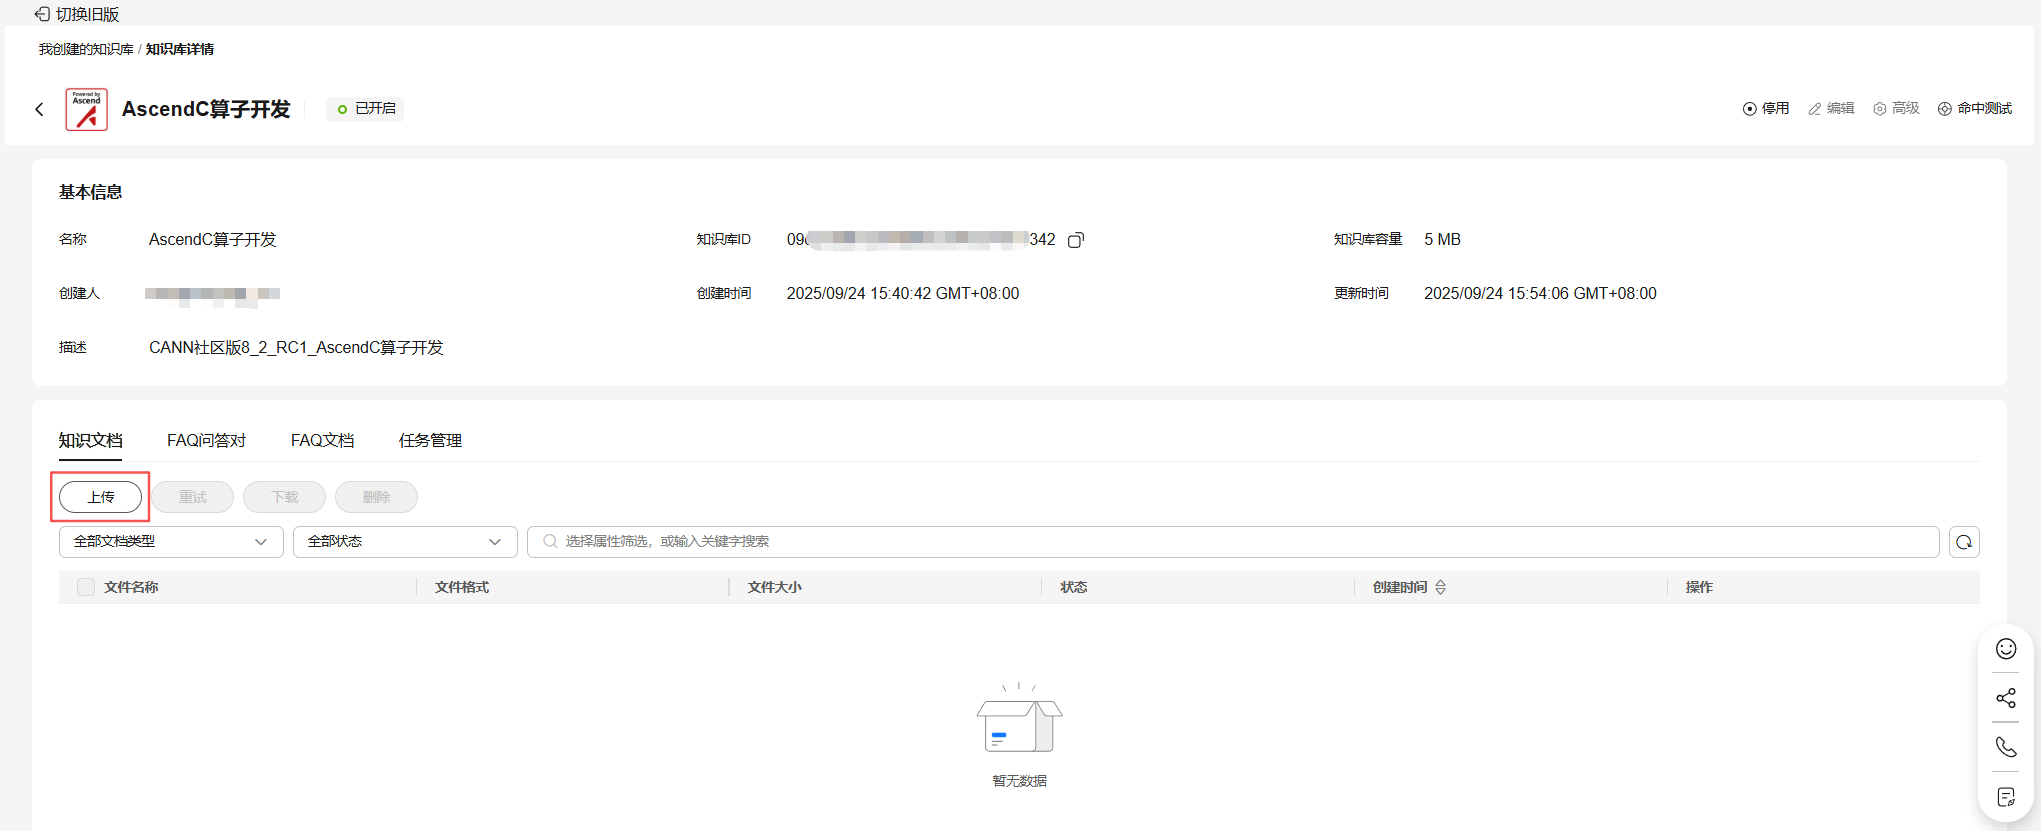2041x831 pixels.
Task: Open the 全部文档类型 dropdown
Action: (171, 541)
